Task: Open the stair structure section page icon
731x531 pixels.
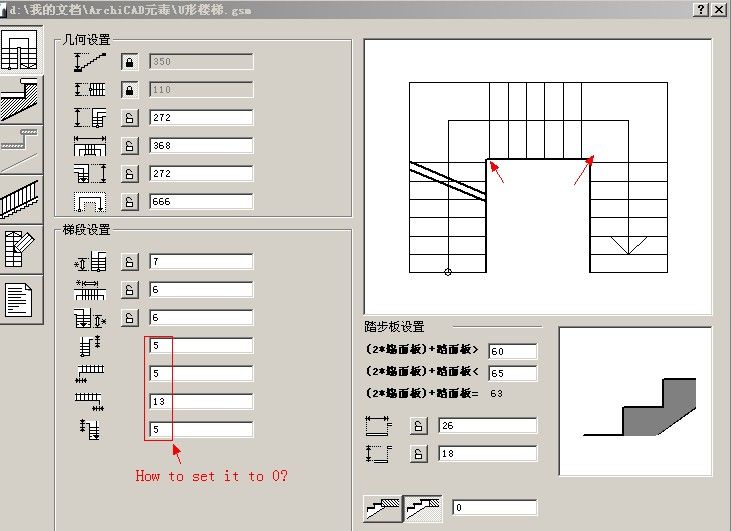Action: pos(20,99)
